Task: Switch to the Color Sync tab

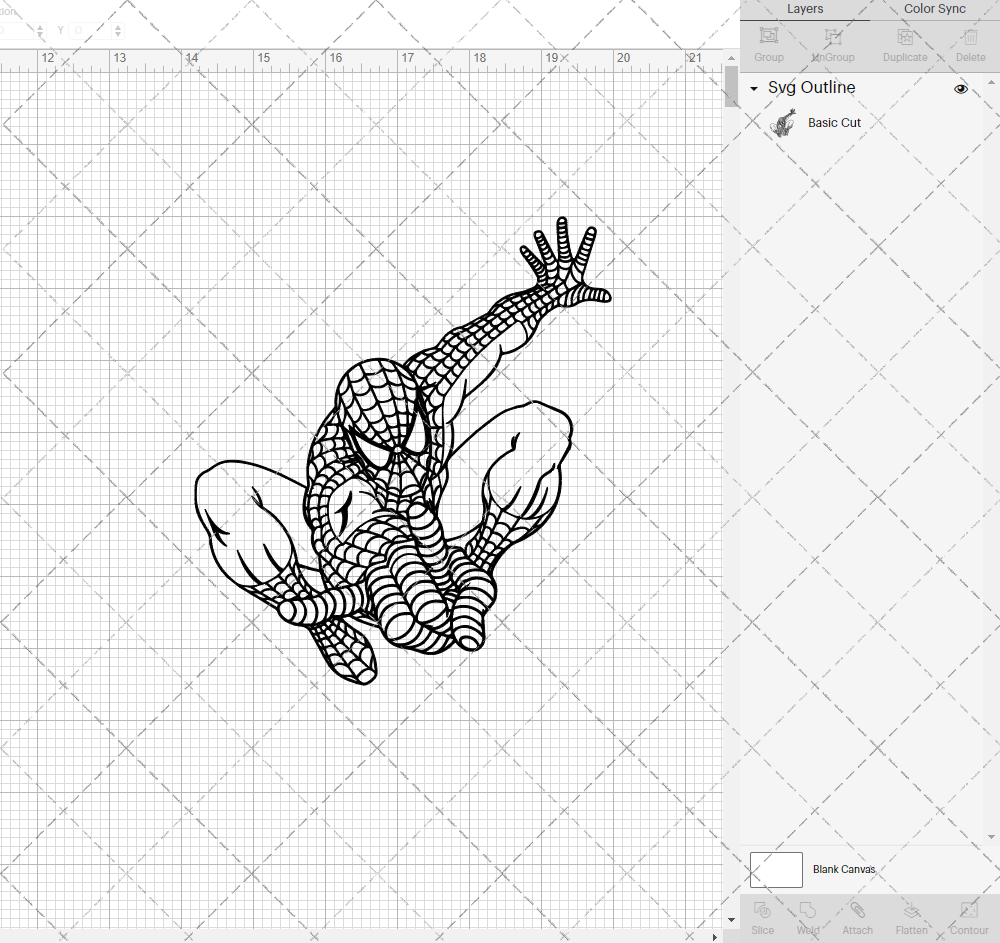Action: coord(934,9)
